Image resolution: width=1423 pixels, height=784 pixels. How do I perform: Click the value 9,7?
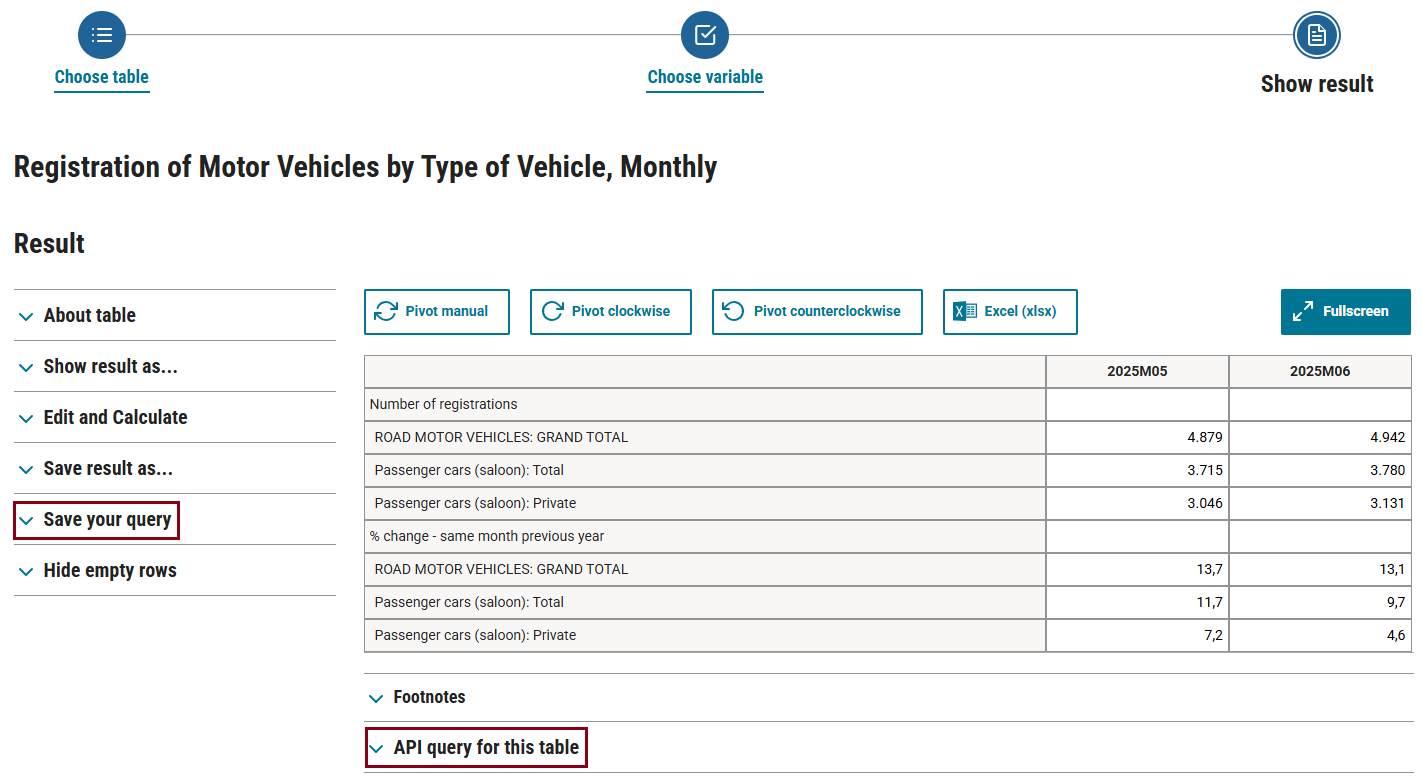(1396, 602)
